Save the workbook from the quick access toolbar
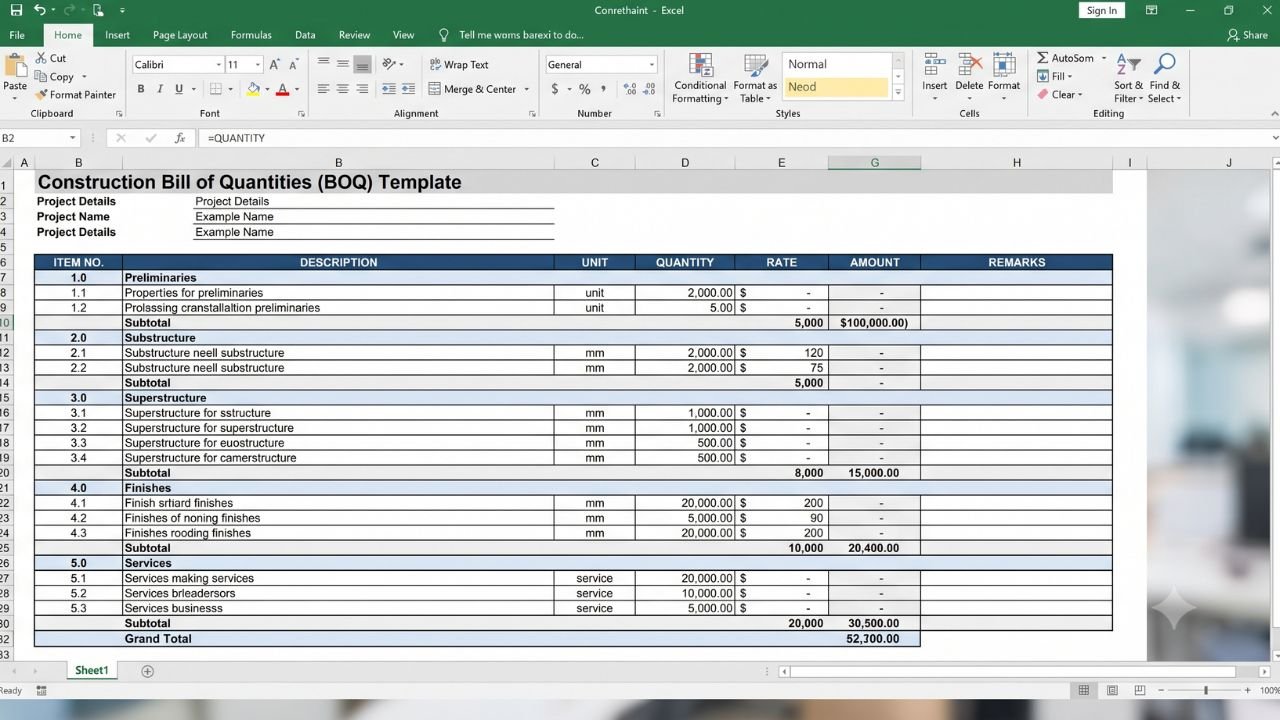The image size is (1280, 720). [x=16, y=10]
